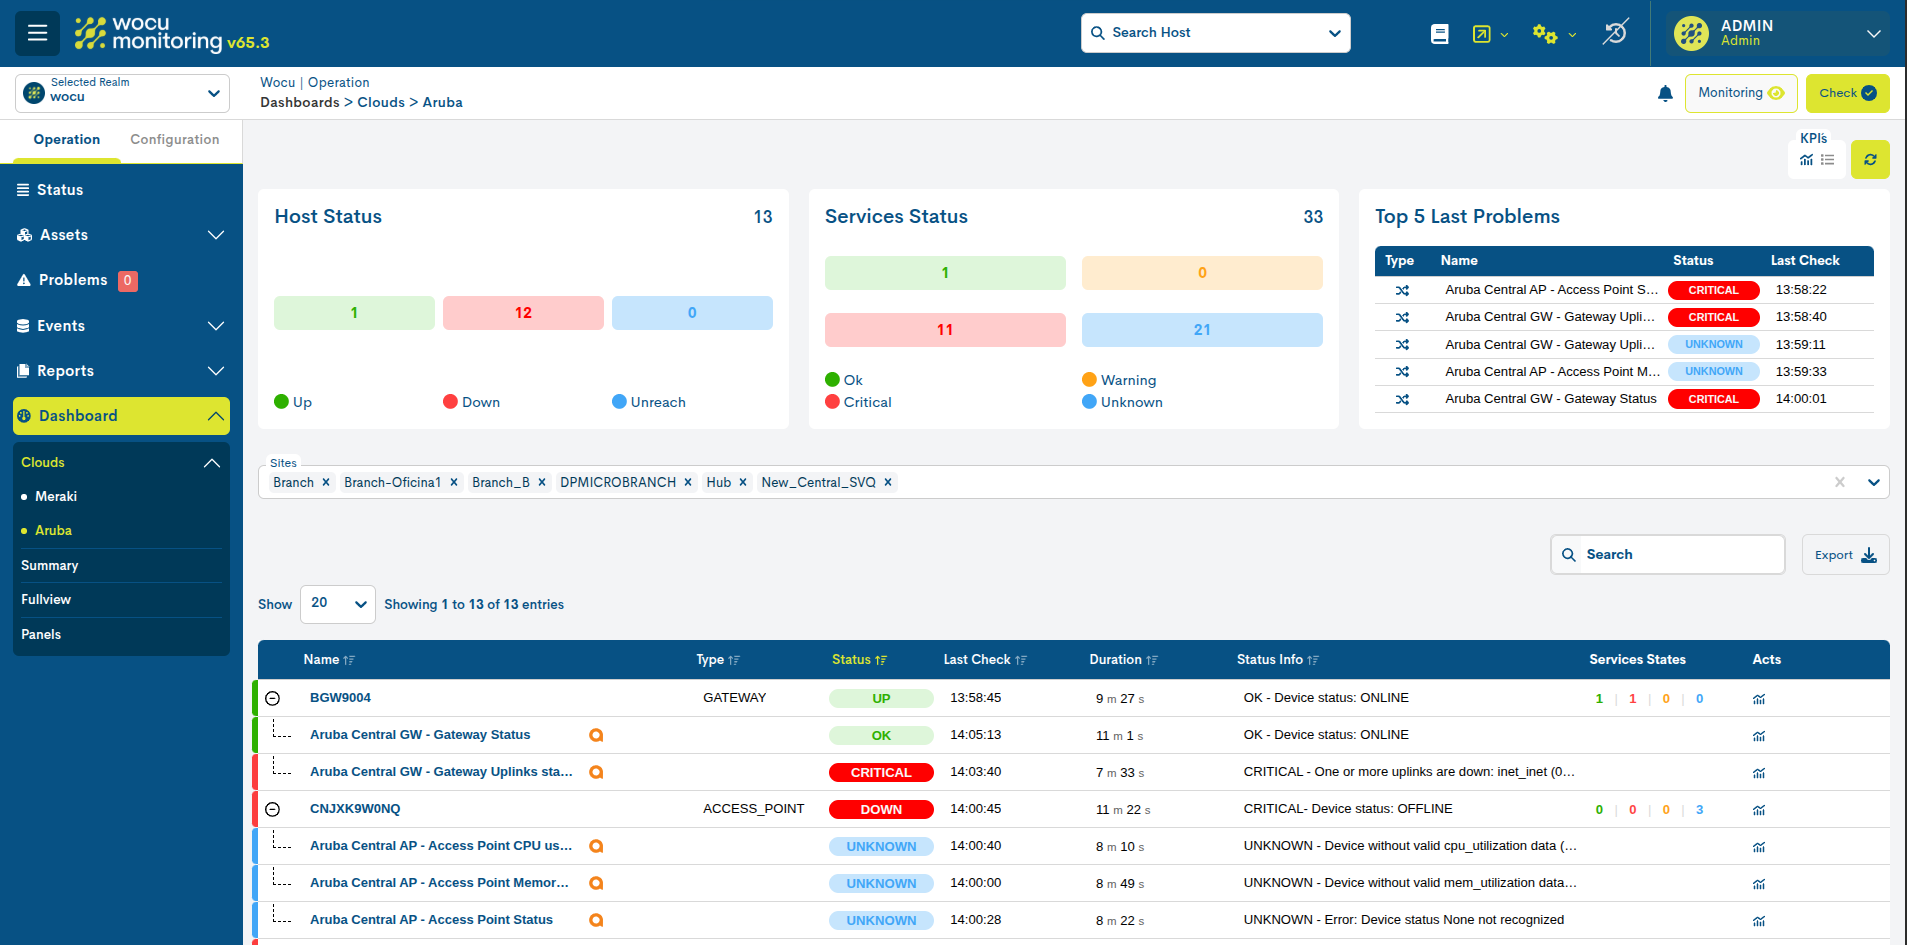Click the disabled auto-refresh clock icon
Screen dimensions: 1907x945
coord(1615,33)
